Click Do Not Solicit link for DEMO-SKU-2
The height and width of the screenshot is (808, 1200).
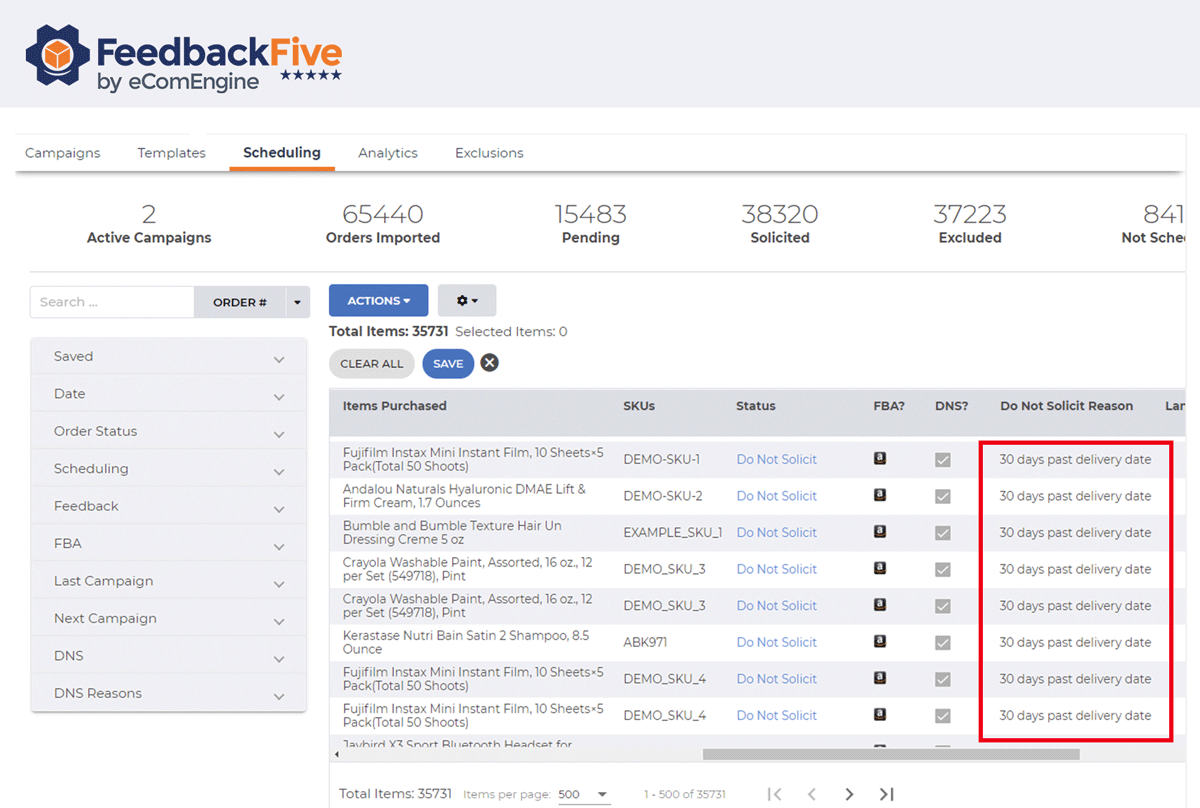click(x=776, y=496)
